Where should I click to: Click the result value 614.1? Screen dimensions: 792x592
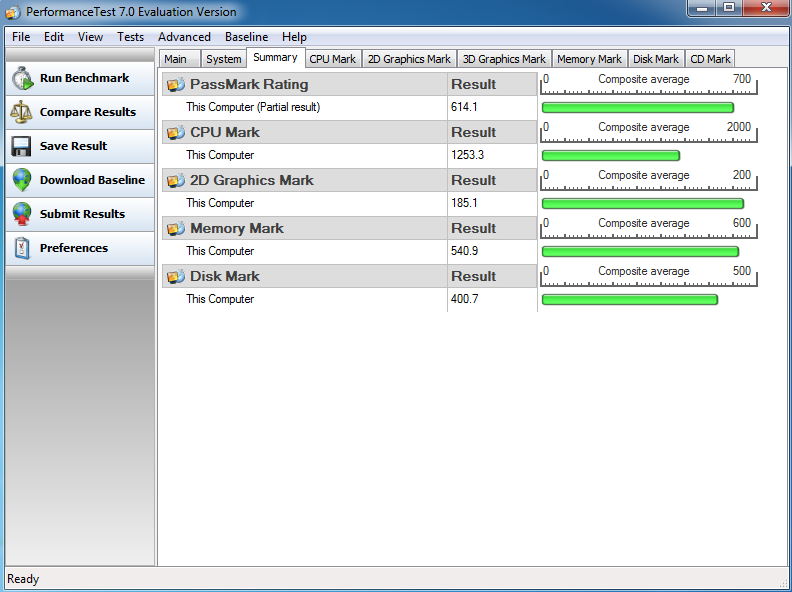pos(464,107)
